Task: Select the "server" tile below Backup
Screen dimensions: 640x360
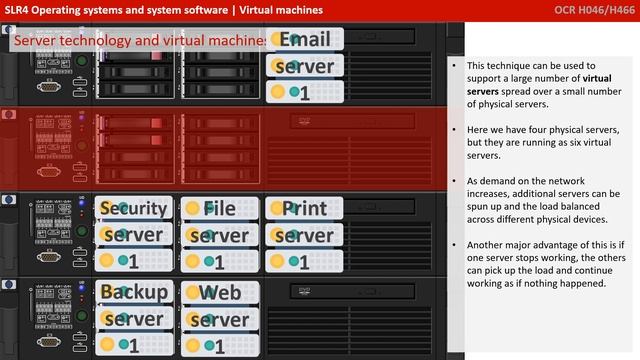Action: pos(134,319)
